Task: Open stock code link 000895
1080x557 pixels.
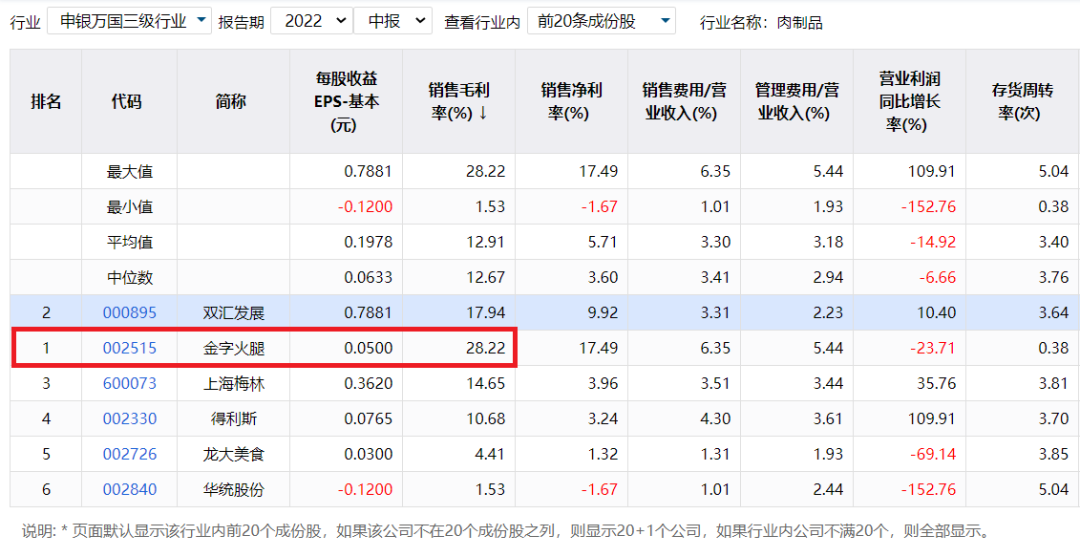Action: 129,313
